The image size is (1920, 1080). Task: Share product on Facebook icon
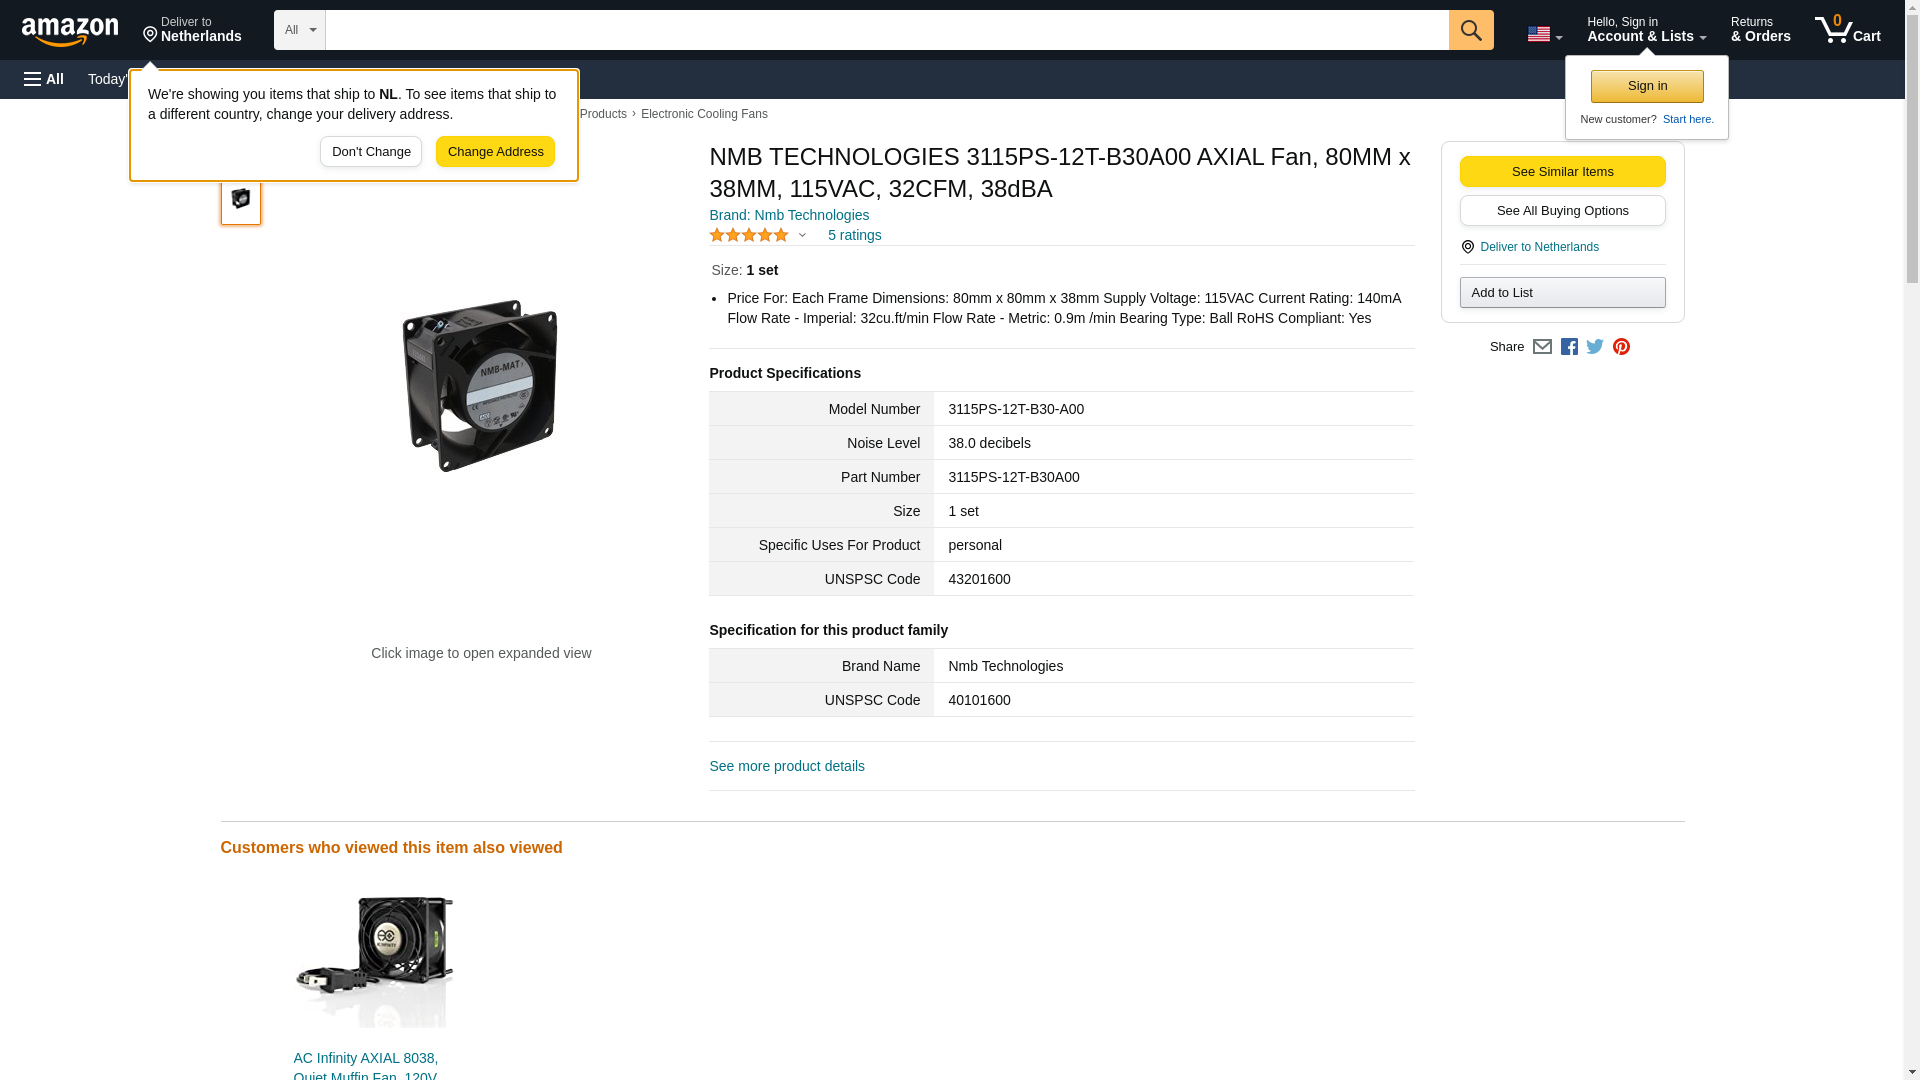tap(1569, 347)
